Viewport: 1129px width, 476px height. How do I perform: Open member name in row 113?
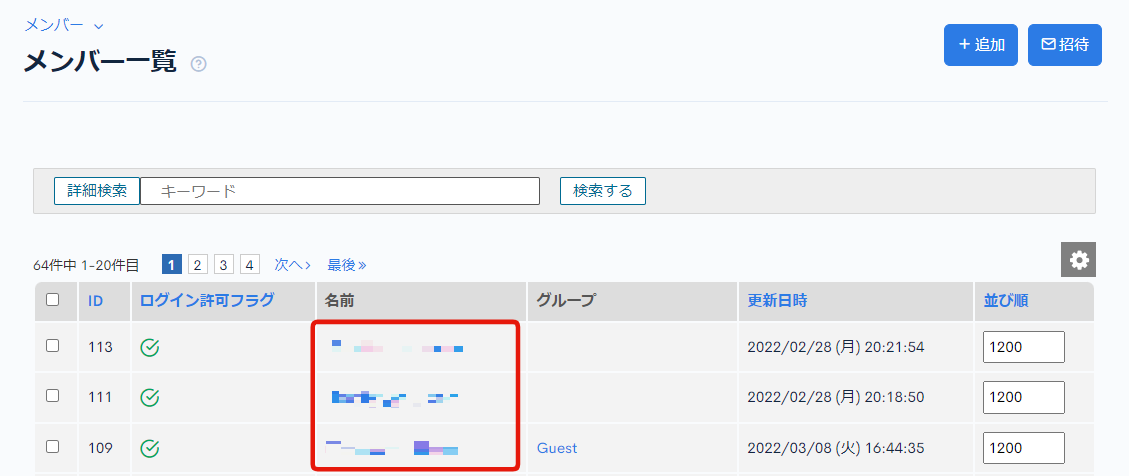(x=397, y=347)
